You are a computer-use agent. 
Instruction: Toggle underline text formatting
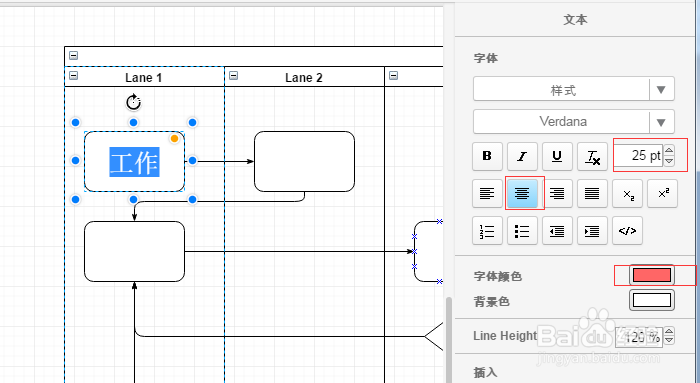[x=557, y=156]
